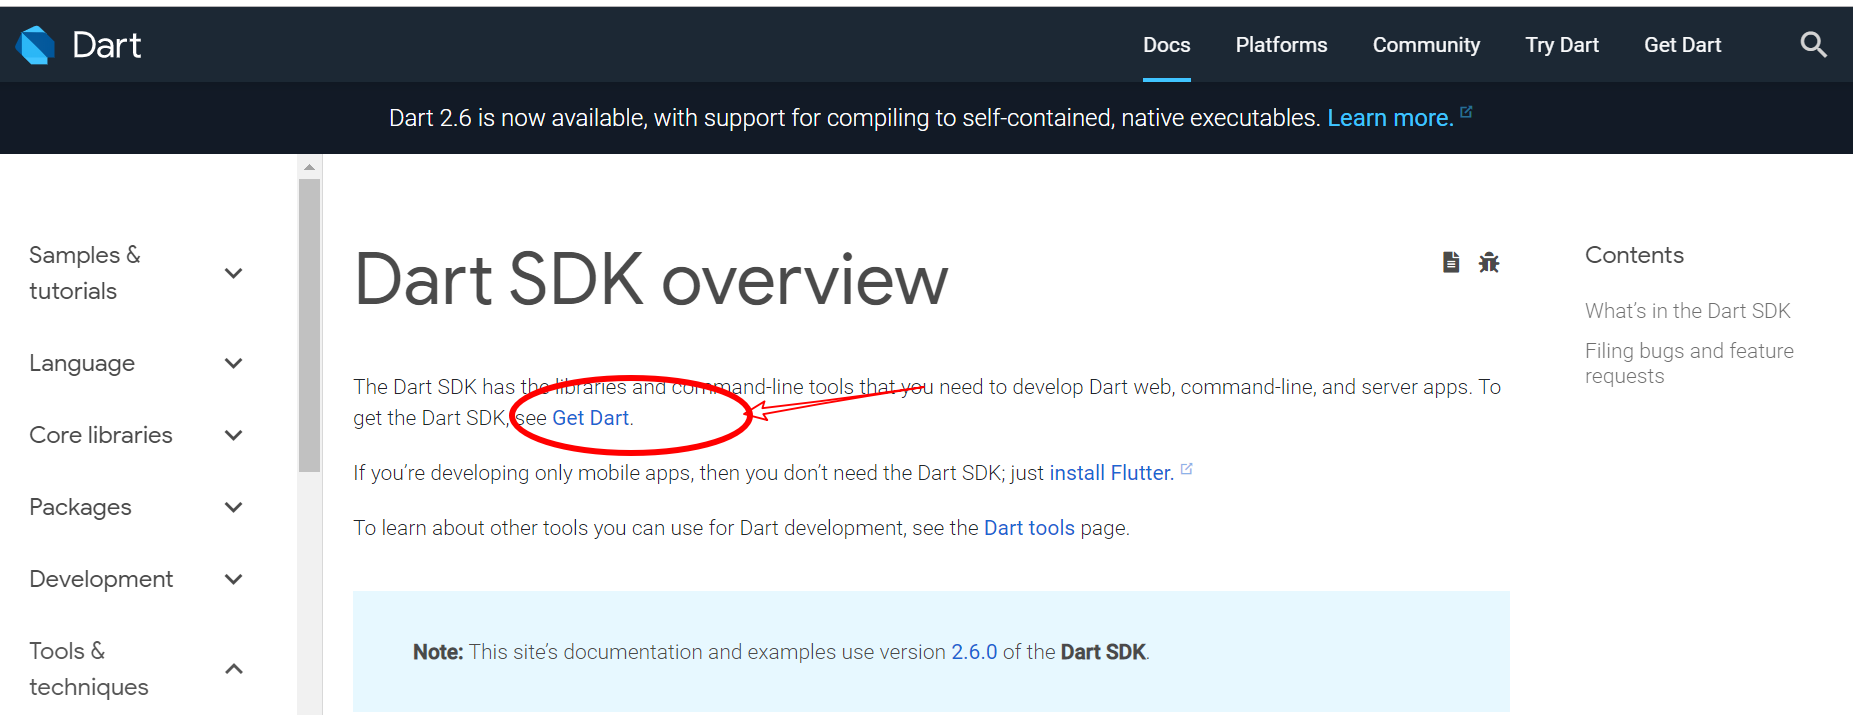The width and height of the screenshot is (1853, 715).
Task: Open the Platforms menu item
Action: point(1281,45)
